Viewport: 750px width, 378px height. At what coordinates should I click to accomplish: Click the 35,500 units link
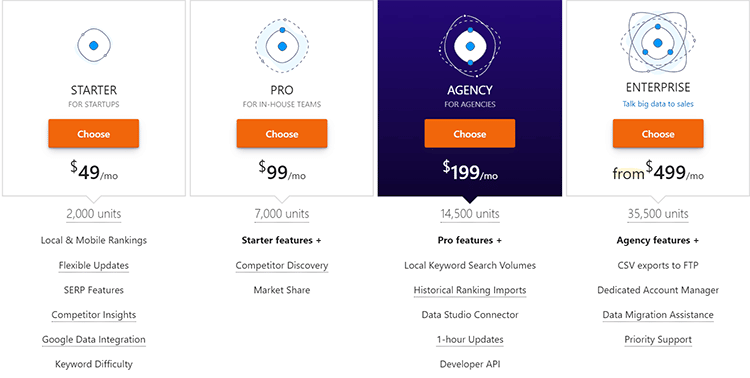(x=658, y=214)
